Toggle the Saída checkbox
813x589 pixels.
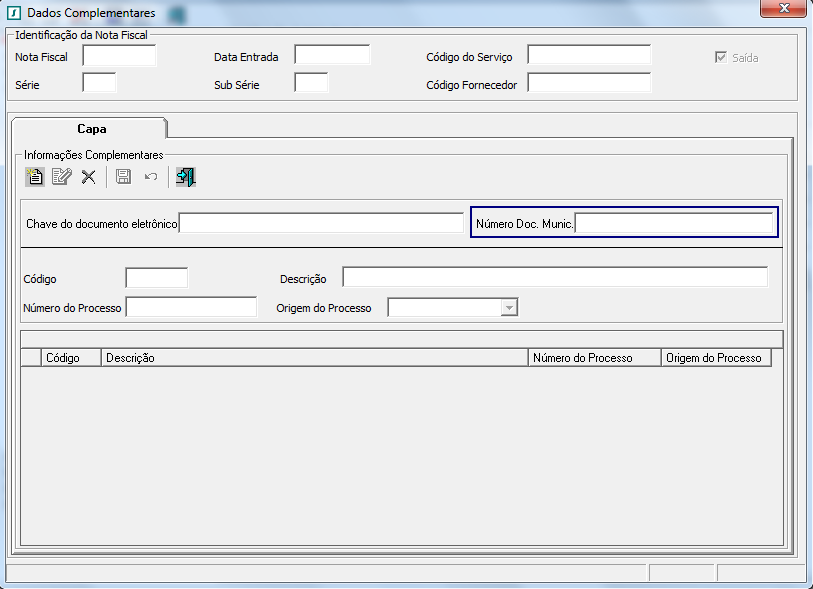click(720, 58)
